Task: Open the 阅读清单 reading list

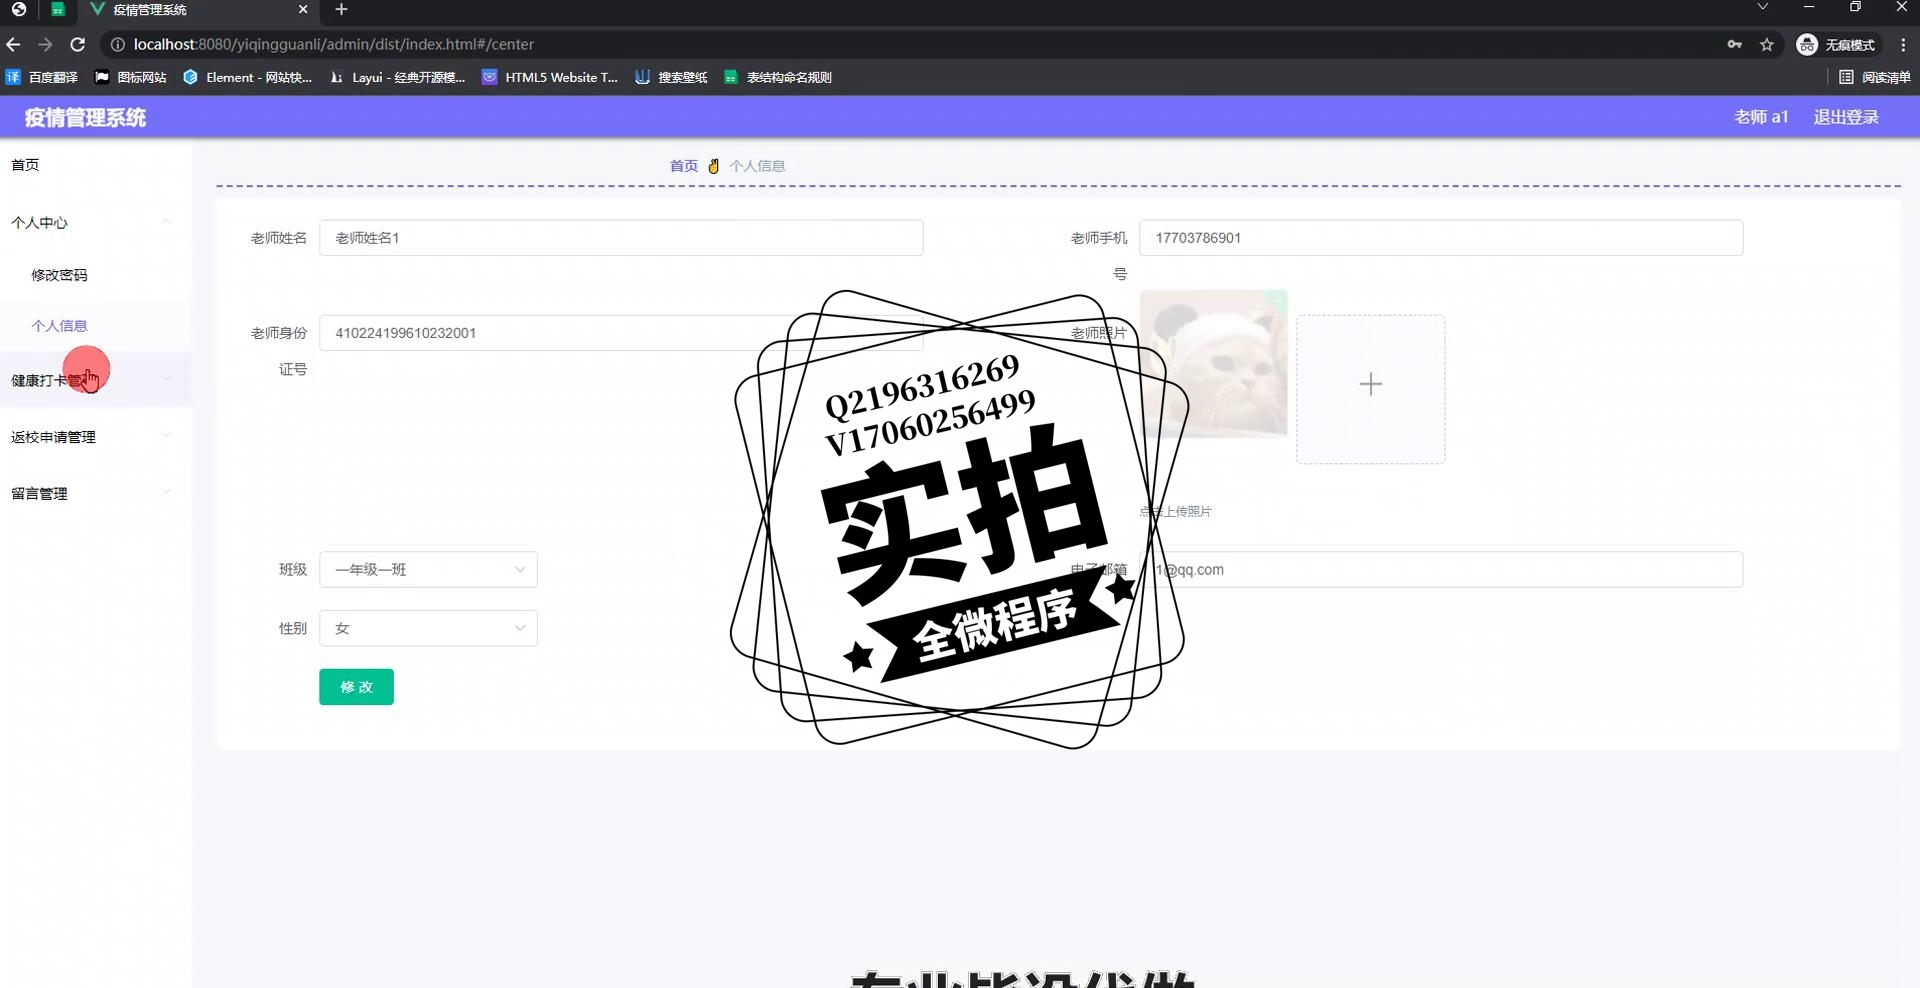Action: 1875,77
